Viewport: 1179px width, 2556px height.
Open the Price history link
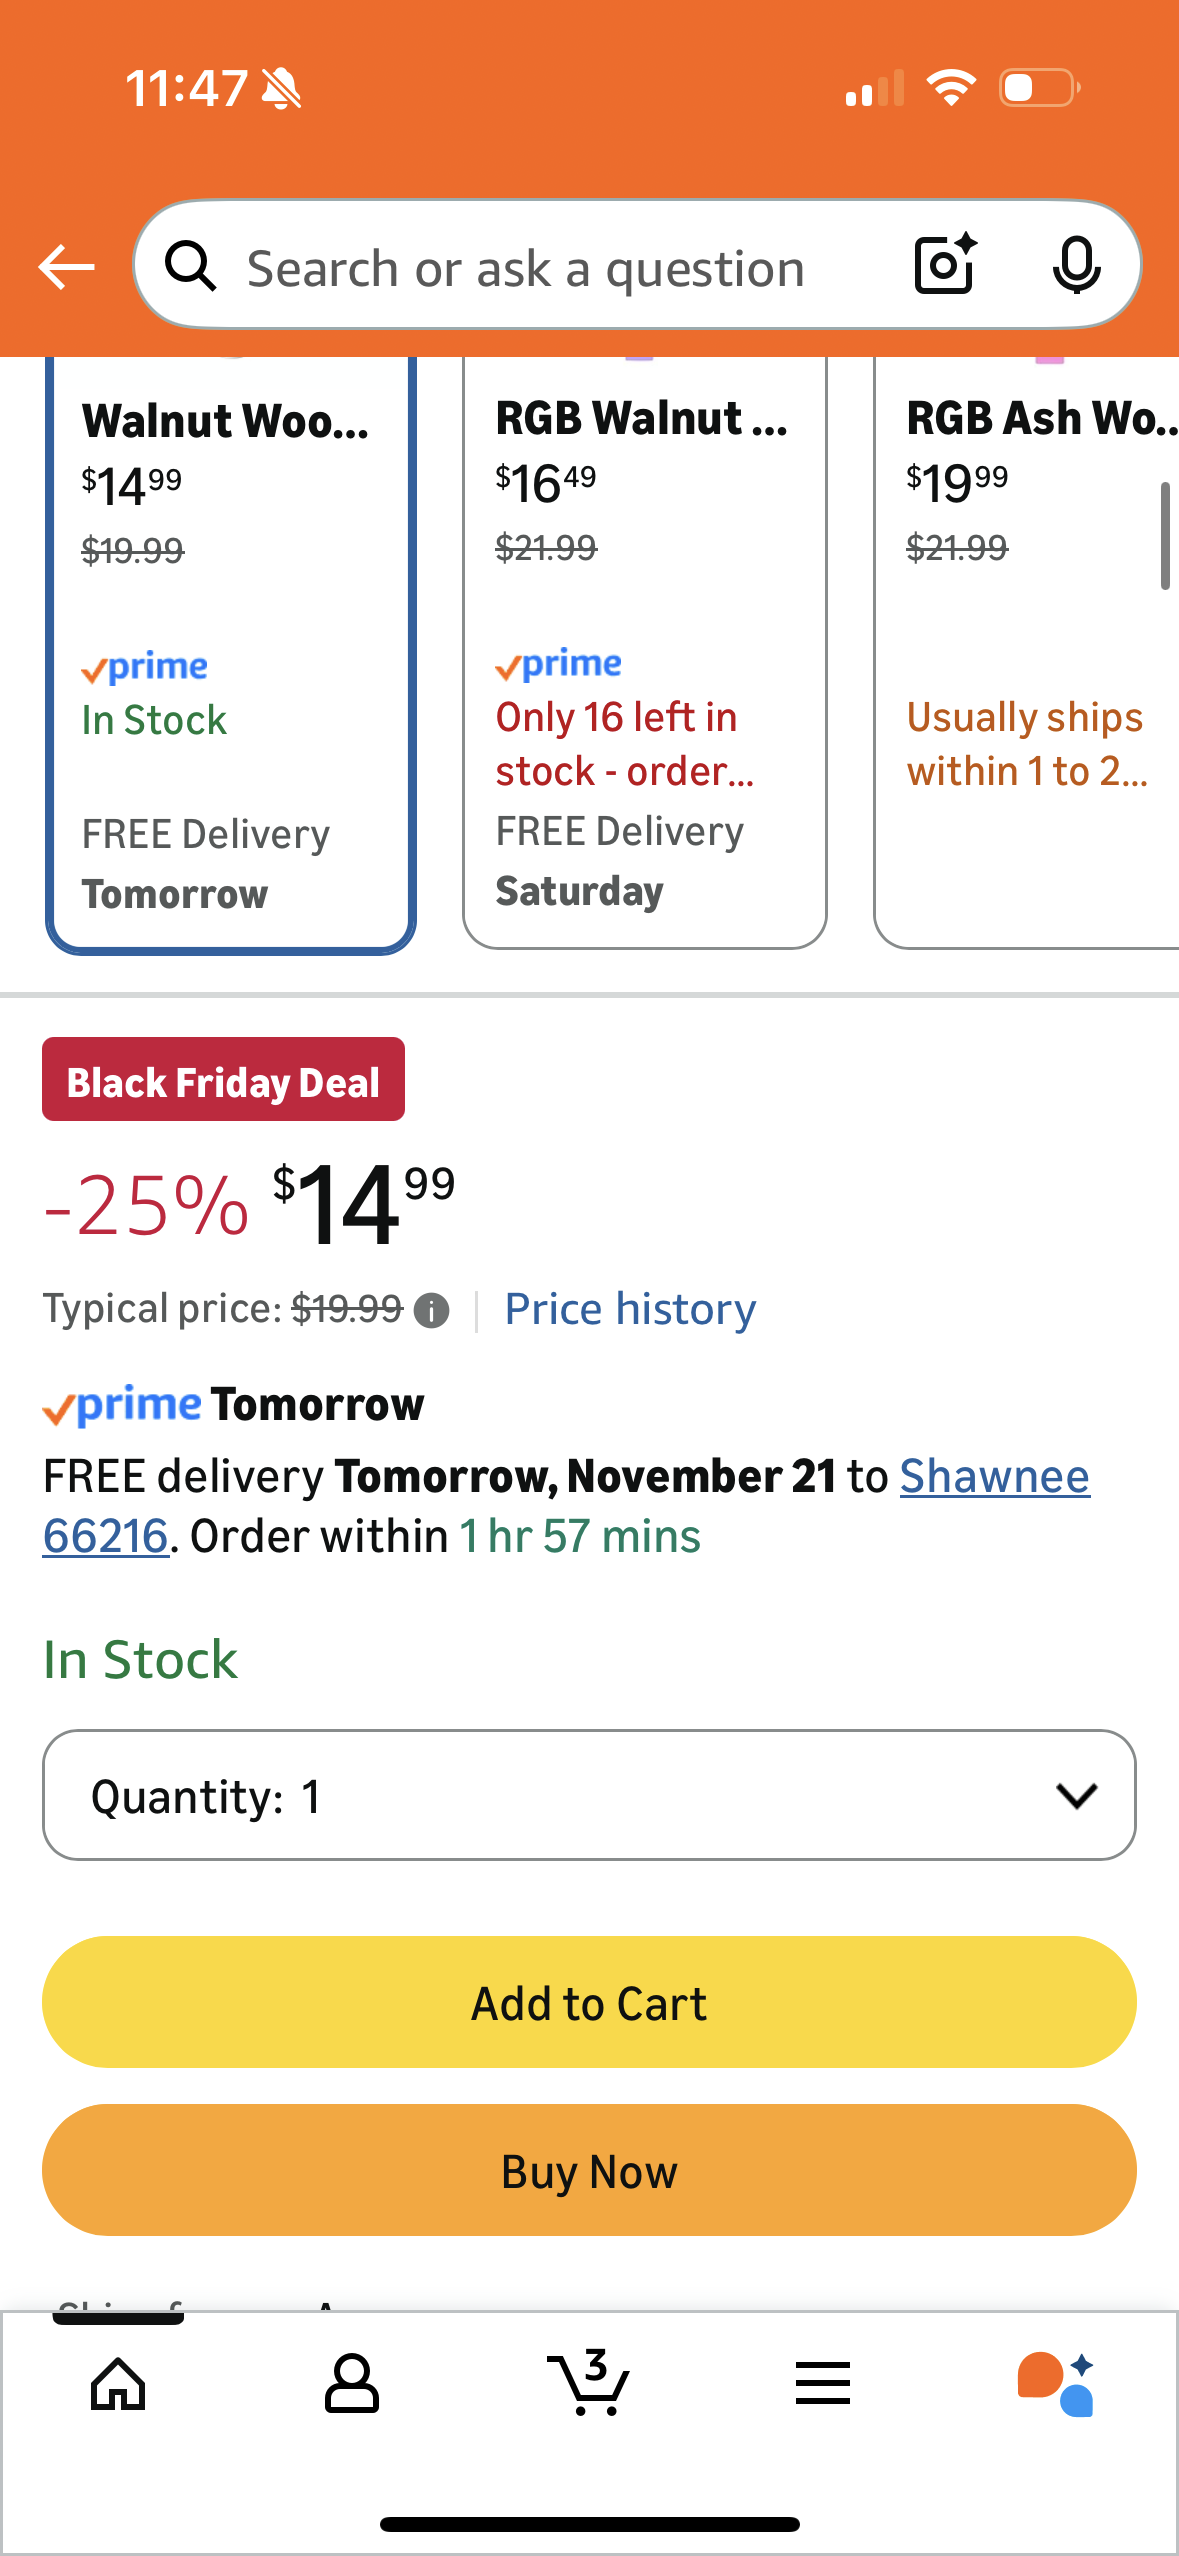(x=630, y=1309)
